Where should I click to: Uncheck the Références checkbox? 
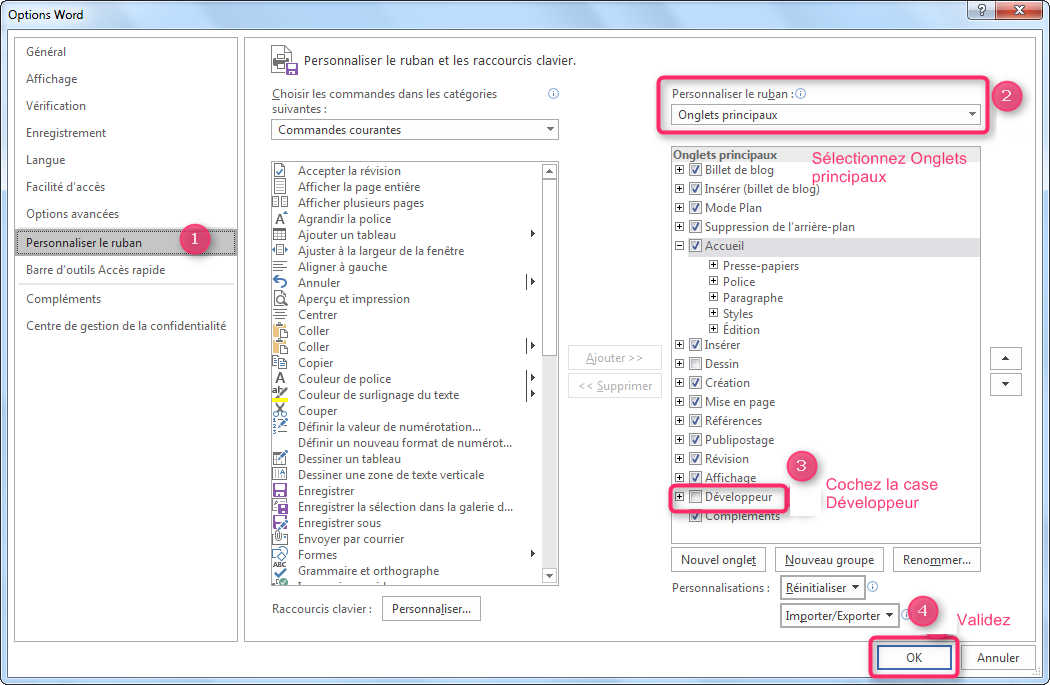696,421
